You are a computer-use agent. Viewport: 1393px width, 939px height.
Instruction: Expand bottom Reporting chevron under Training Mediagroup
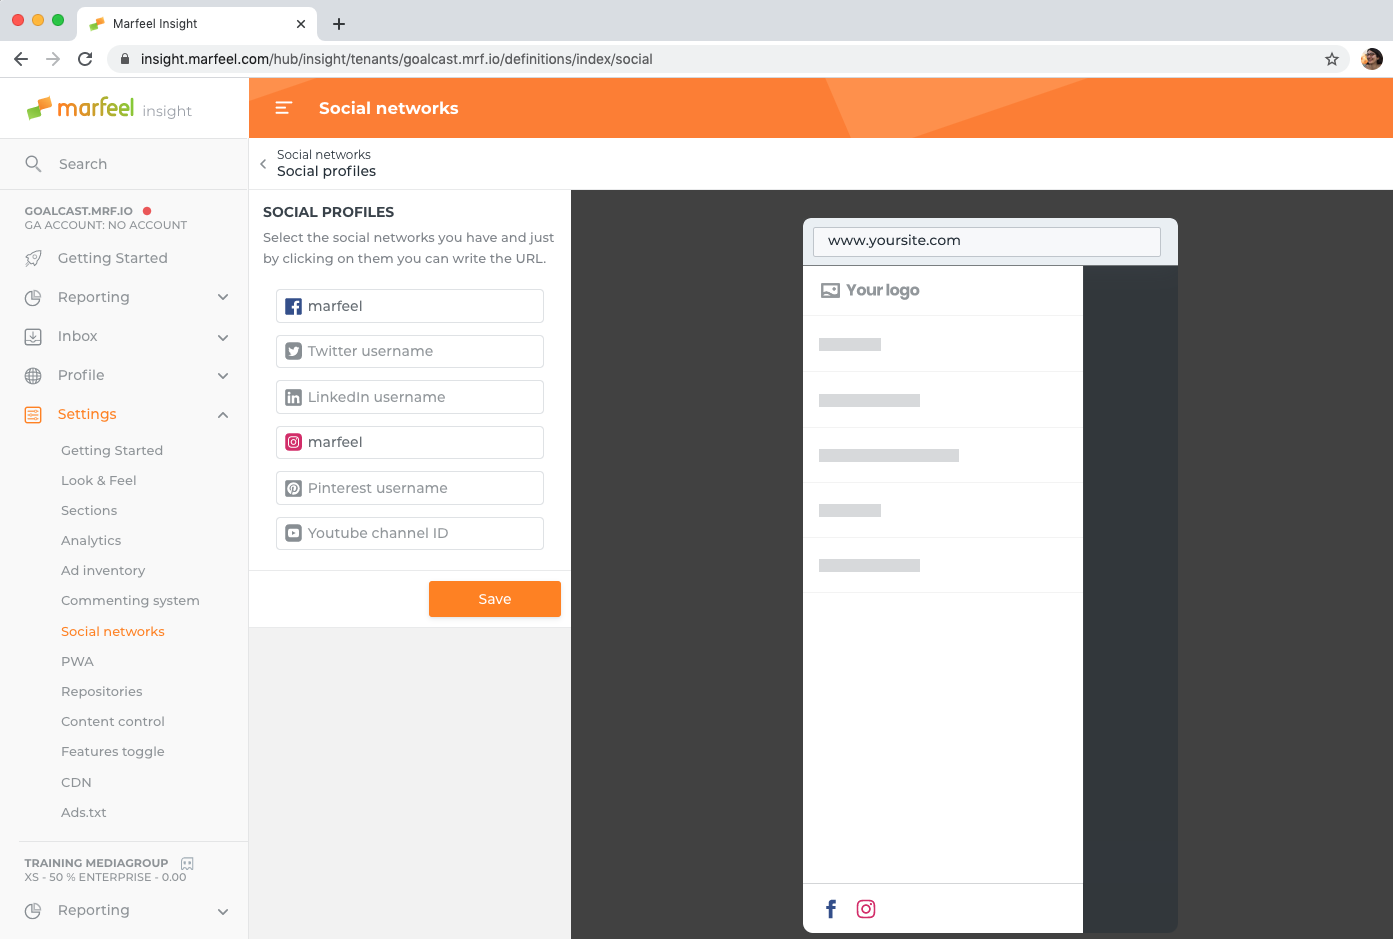[223, 911]
